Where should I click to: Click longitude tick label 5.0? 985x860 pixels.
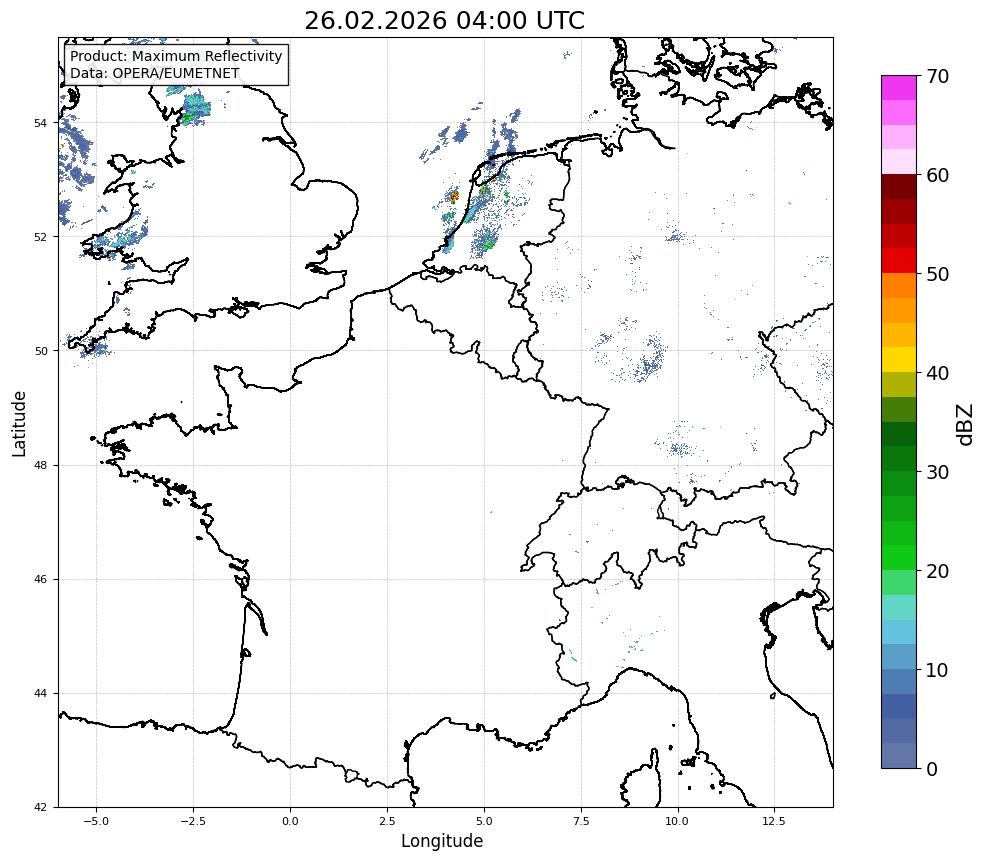click(484, 821)
